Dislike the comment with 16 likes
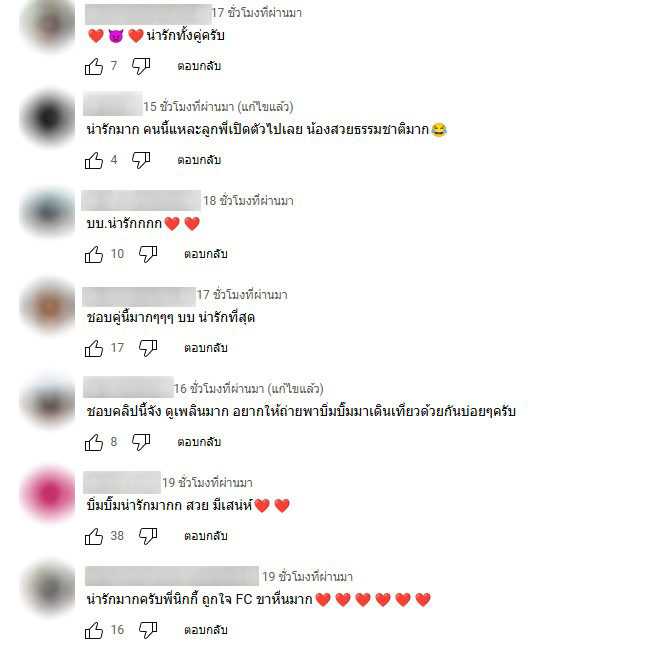The height and width of the screenshot is (655, 664). [x=148, y=630]
